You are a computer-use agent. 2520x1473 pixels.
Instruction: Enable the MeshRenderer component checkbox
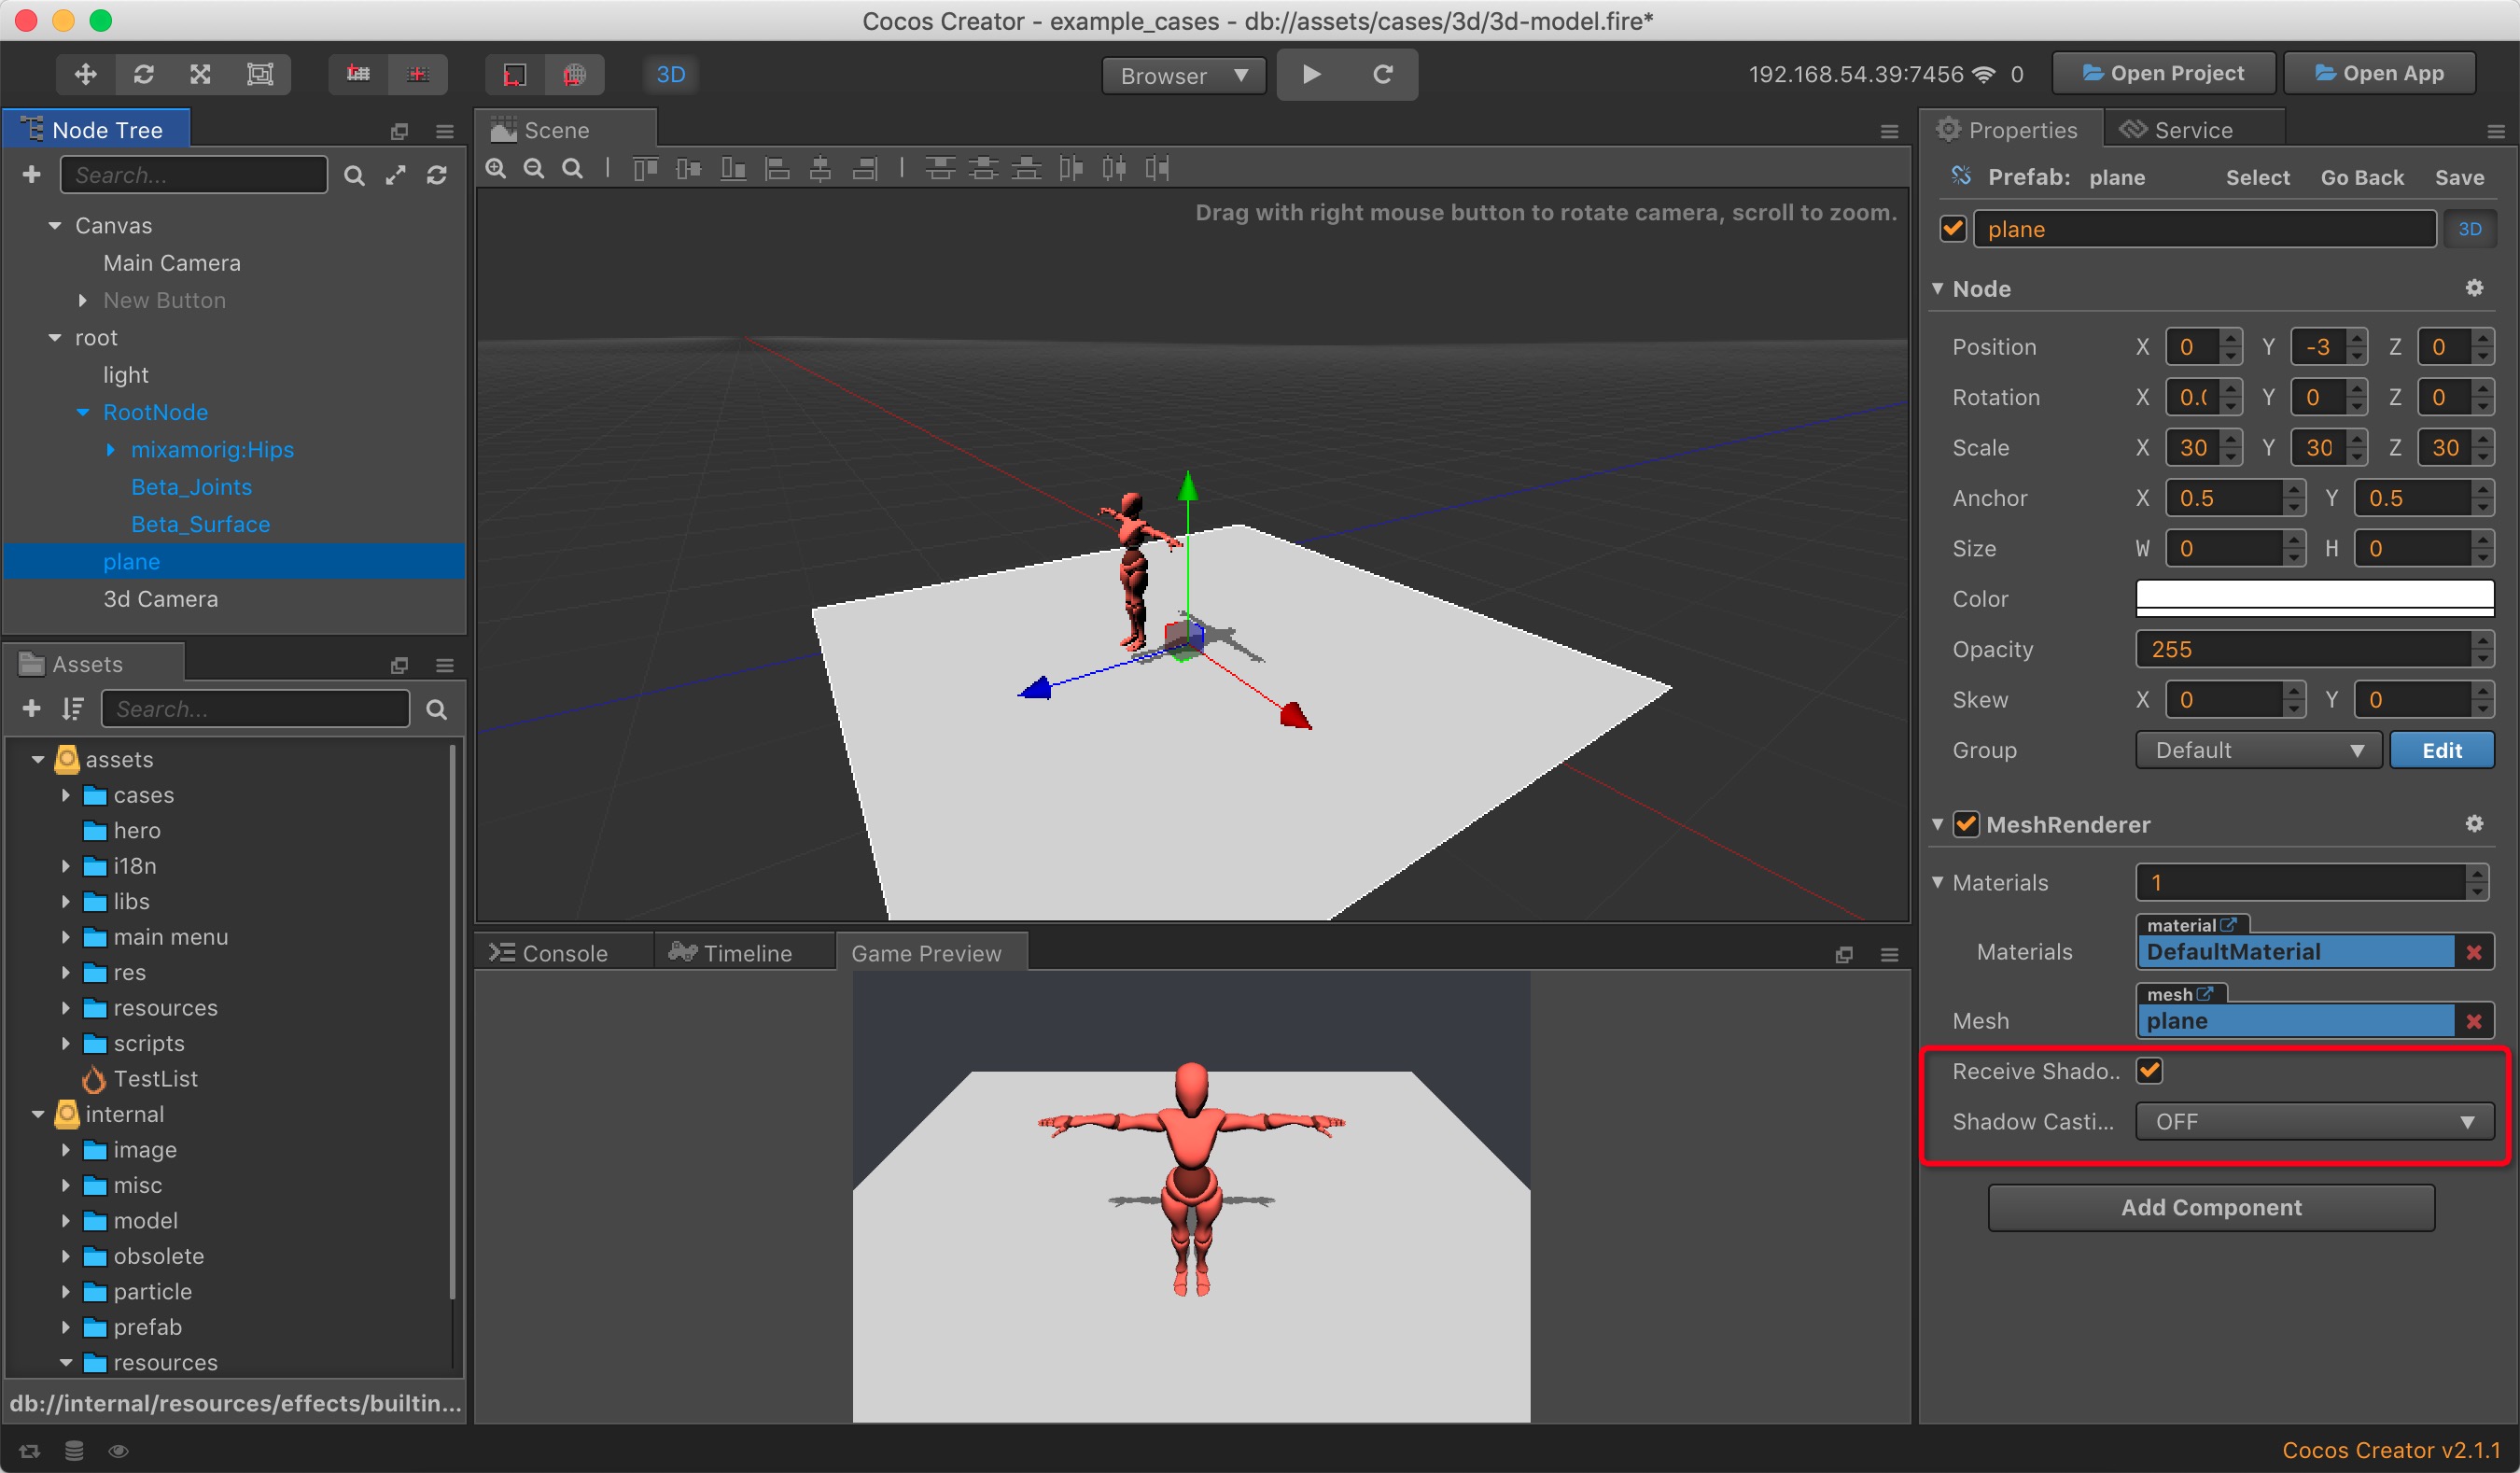[x=1965, y=824]
